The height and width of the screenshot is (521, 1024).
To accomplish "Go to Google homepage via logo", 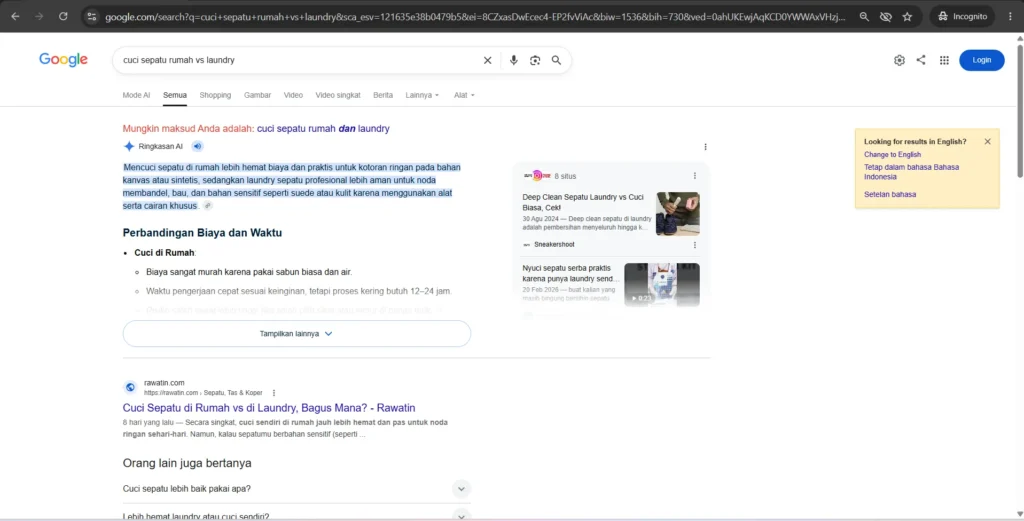I will [63, 59].
